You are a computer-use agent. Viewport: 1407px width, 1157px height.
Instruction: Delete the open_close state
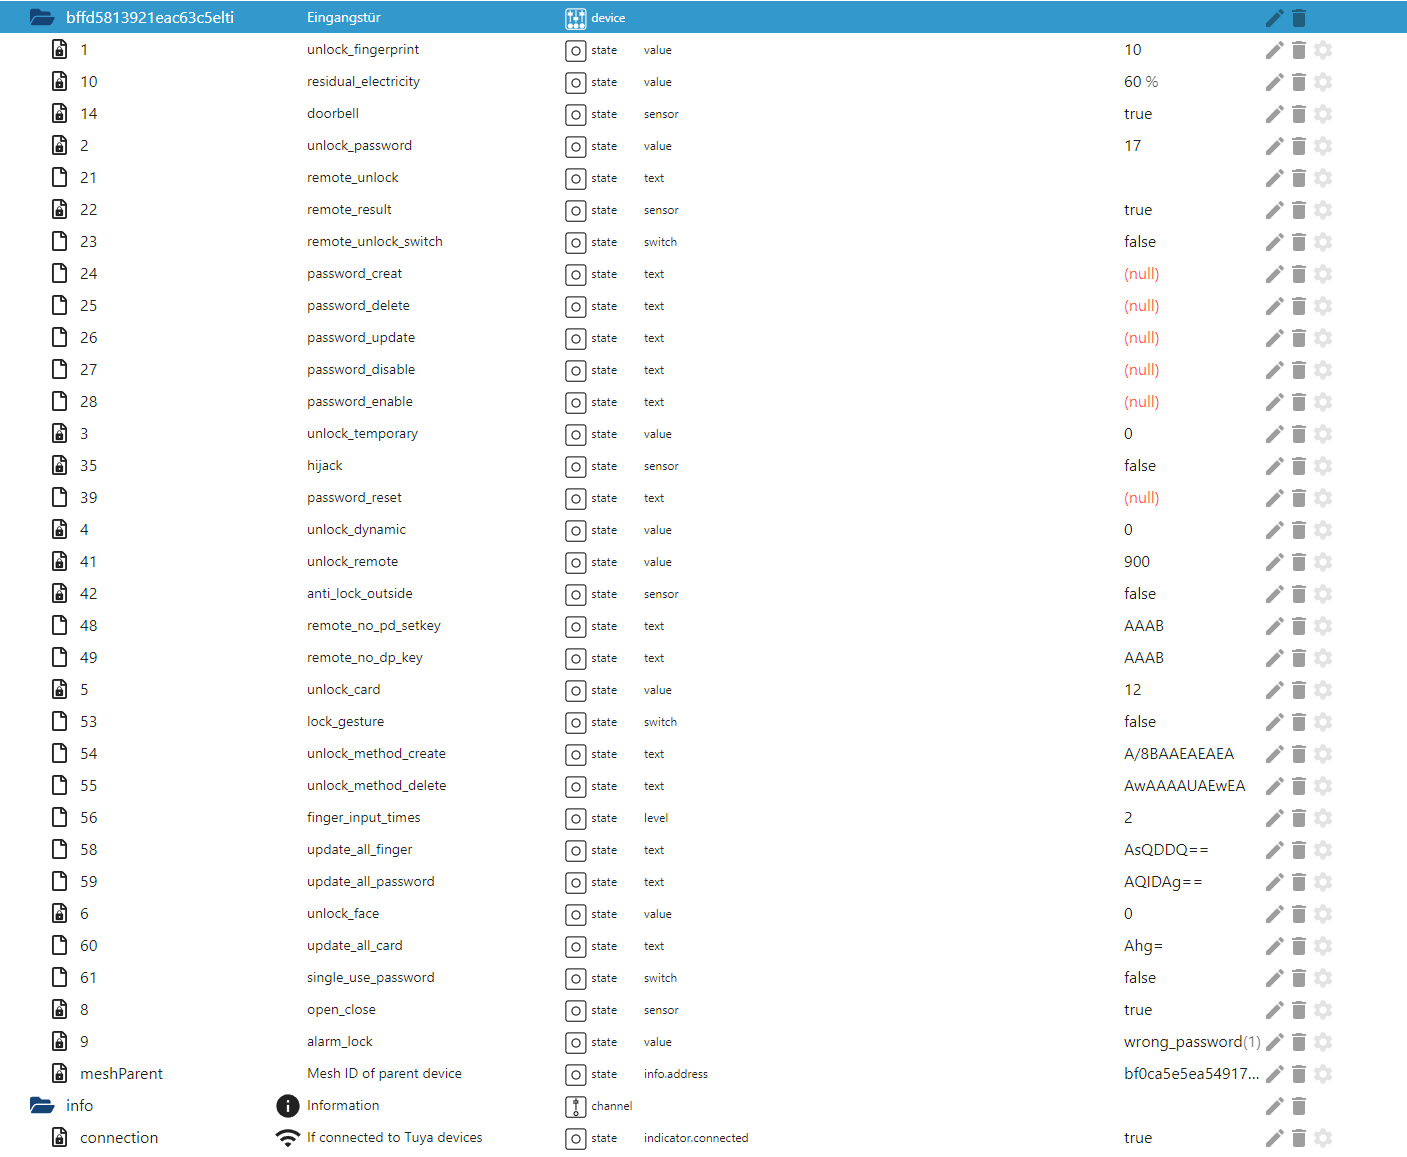[x=1299, y=1010]
